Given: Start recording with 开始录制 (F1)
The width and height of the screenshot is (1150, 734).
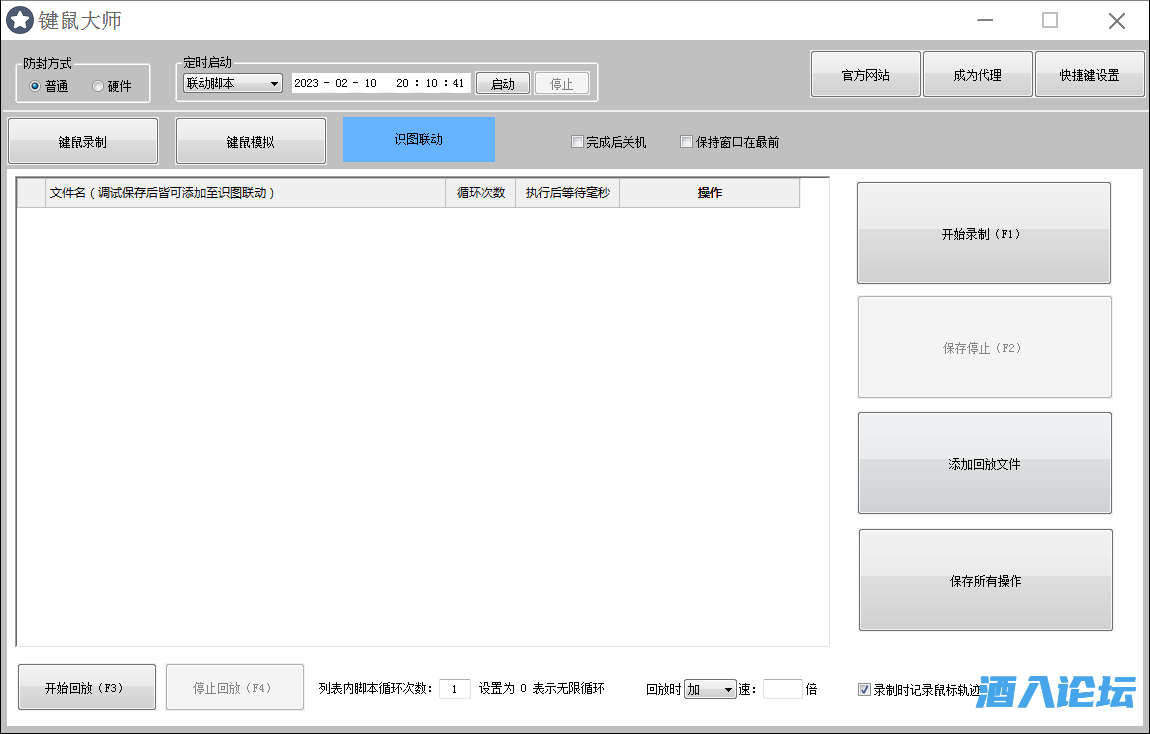Looking at the screenshot, I should (x=983, y=233).
